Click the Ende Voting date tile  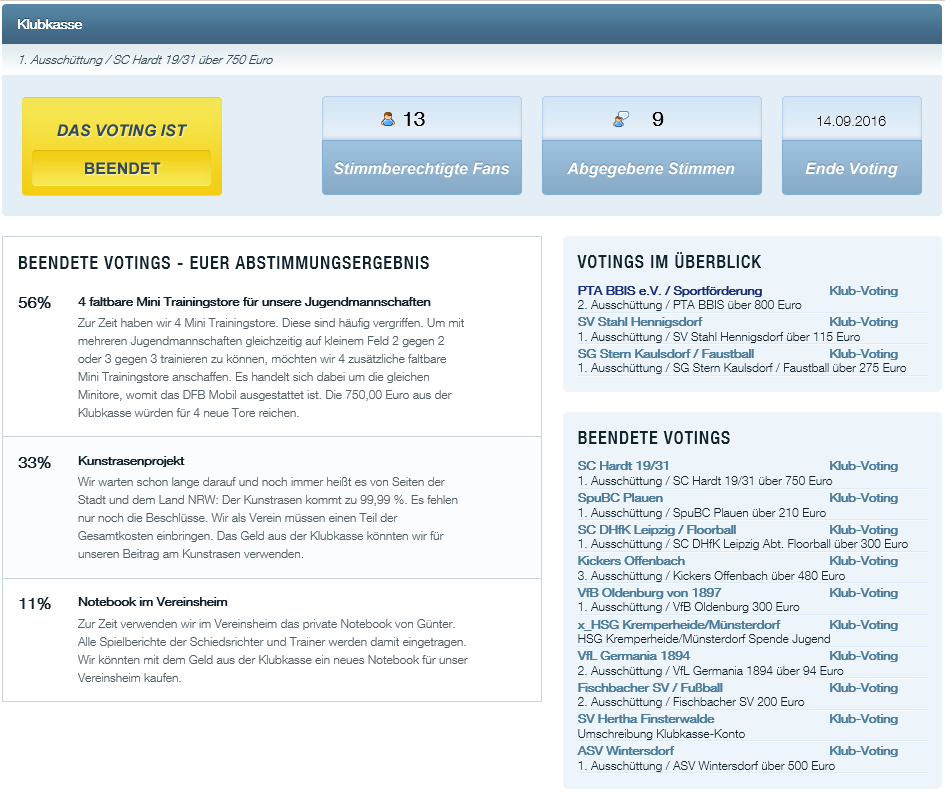[851, 145]
